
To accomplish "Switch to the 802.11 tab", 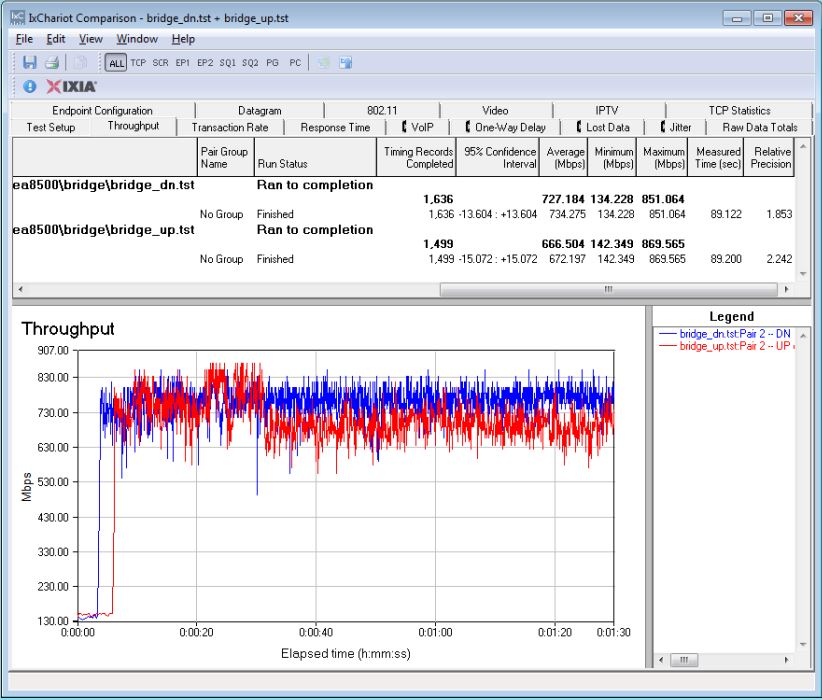I will [382, 111].
